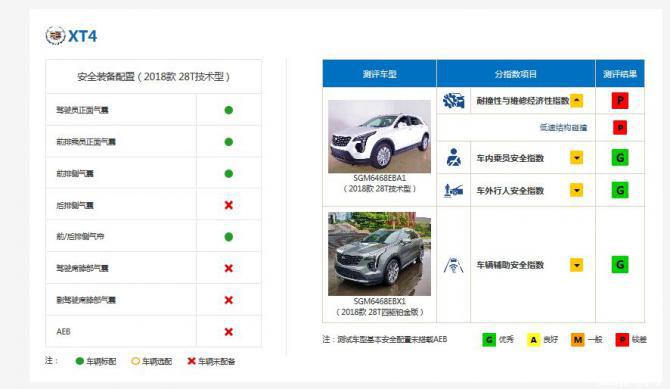
Task: Click the XT4 model title
Action: (82, 36)
